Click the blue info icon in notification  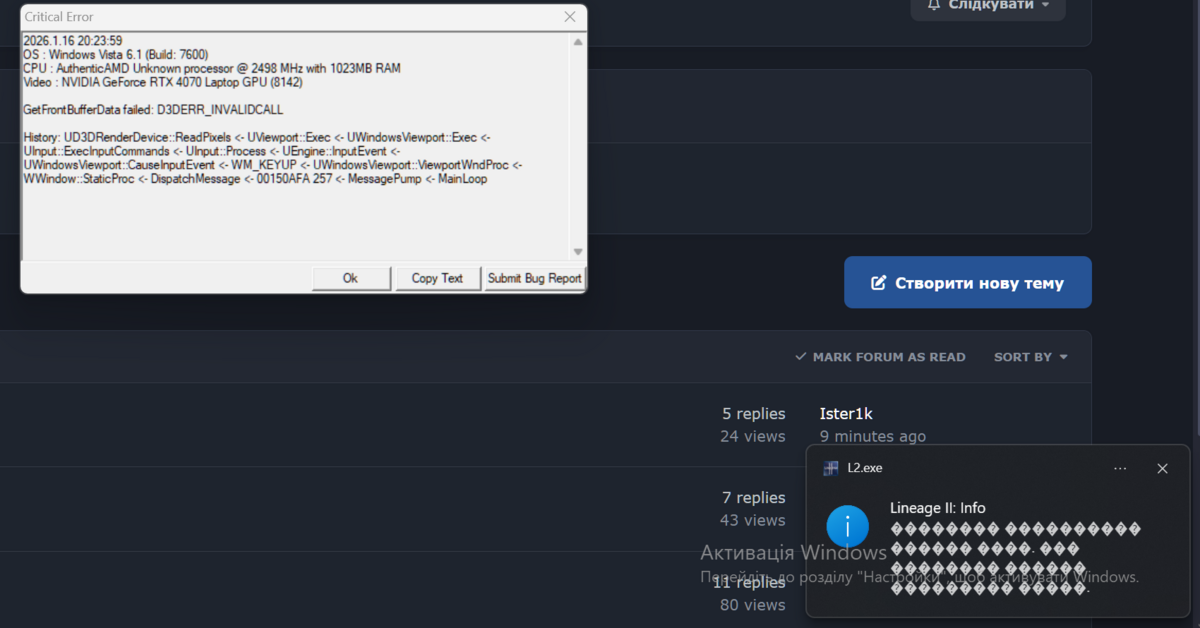[848, 526]
